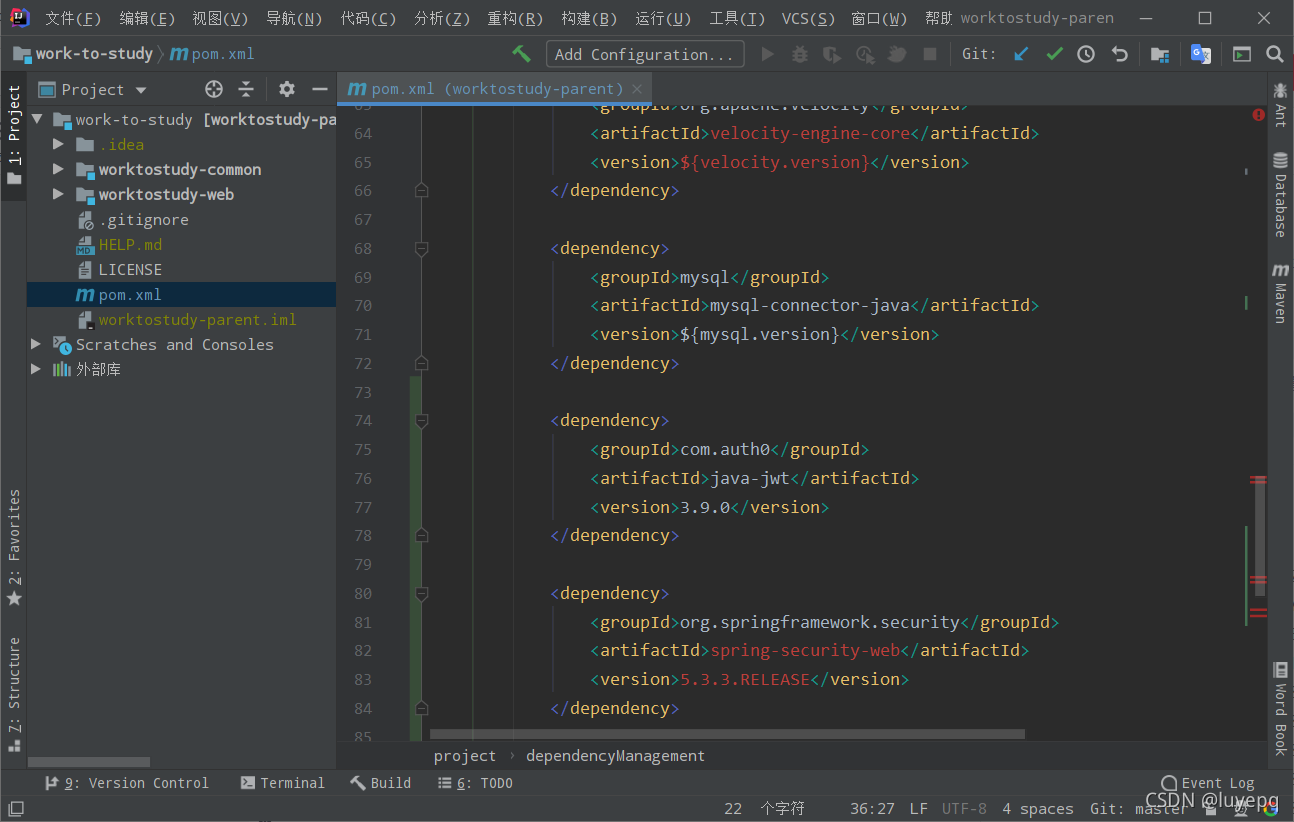The height and width of the screenshot is (822, 1294).
Task: Open the Terminal tool window
Action: tap(283, 783)
